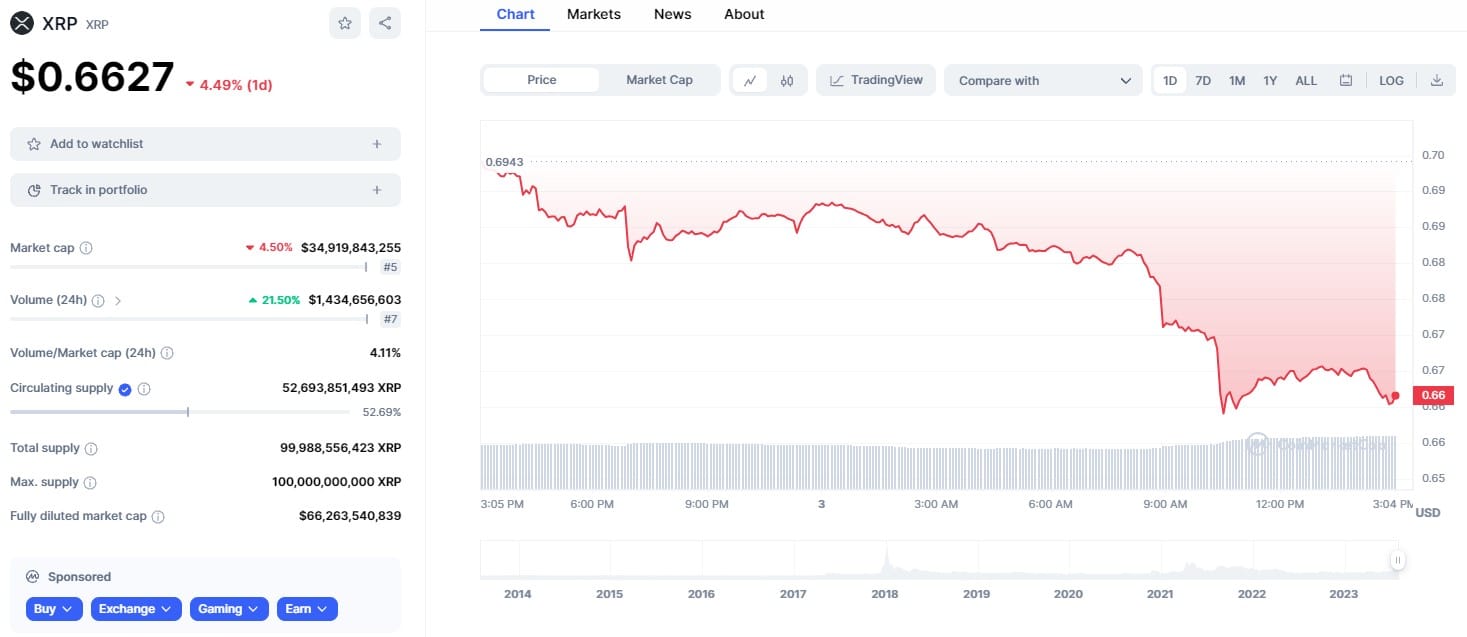Screen dimensions: 1467x637
Task: Open the calendar date range icon
Action: coord(1346,81)
